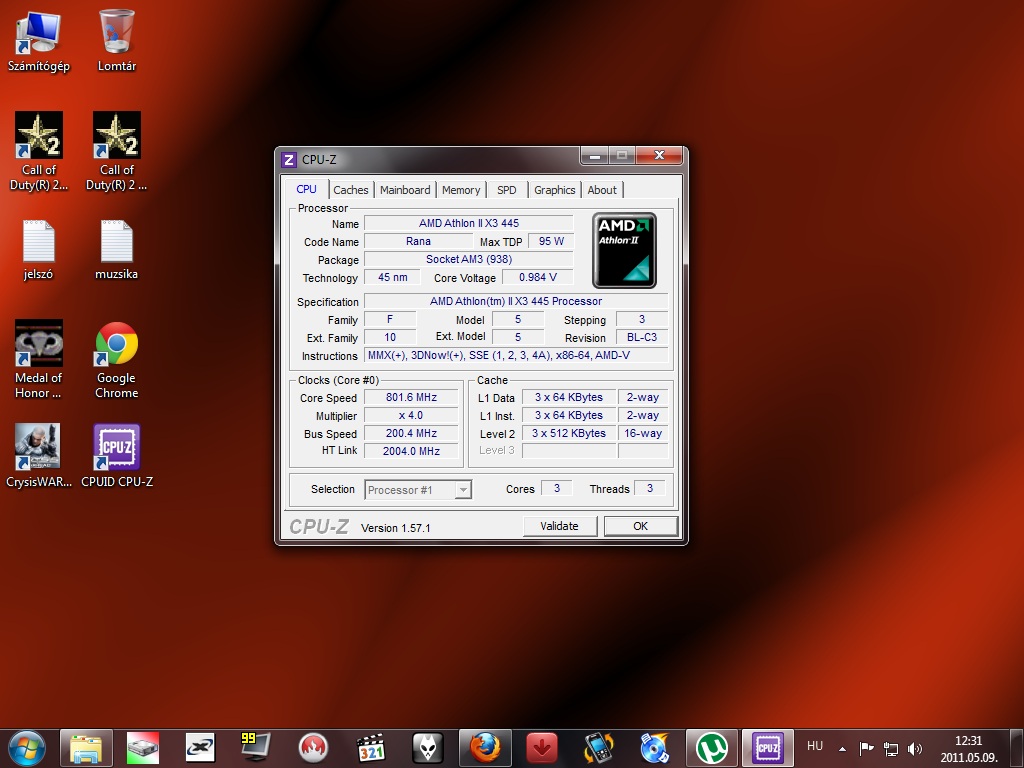
Task: Open the Google Chrome desktop shortcut
Action: (x=117, y=359)
